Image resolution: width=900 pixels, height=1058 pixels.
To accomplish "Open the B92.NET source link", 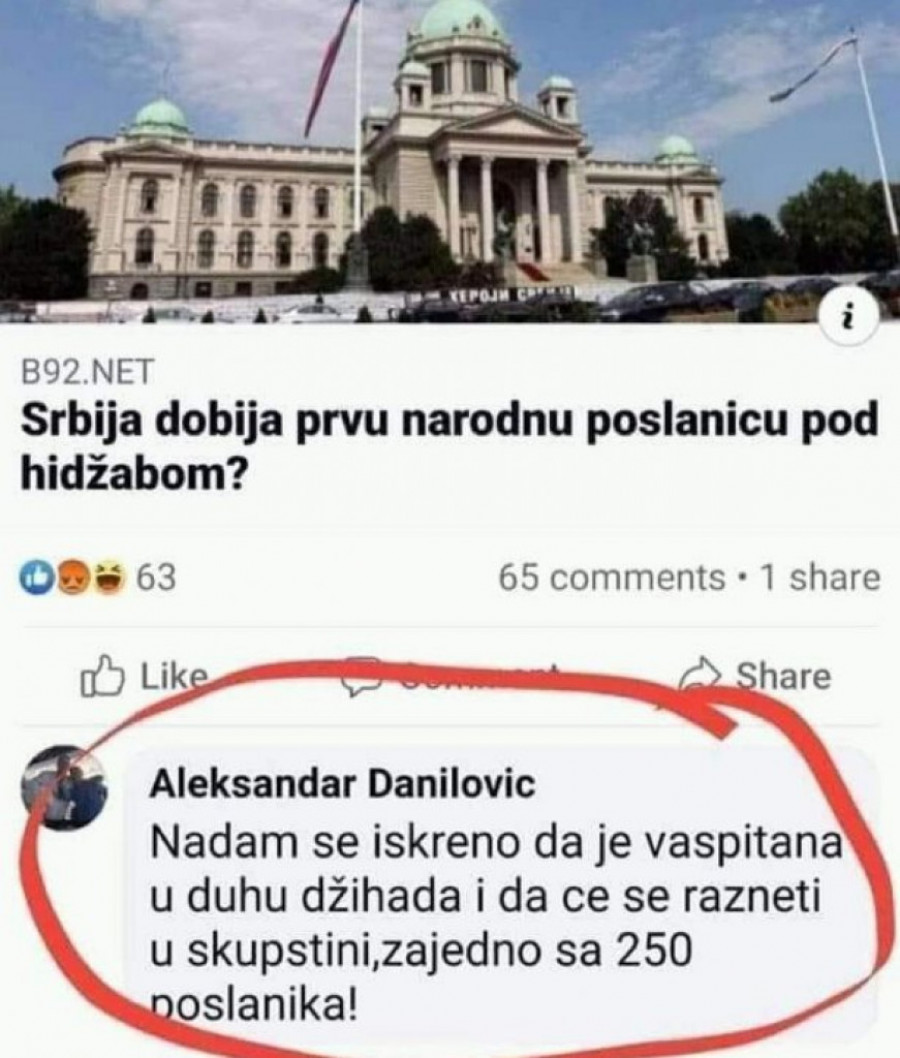I will tap(88, 372).
